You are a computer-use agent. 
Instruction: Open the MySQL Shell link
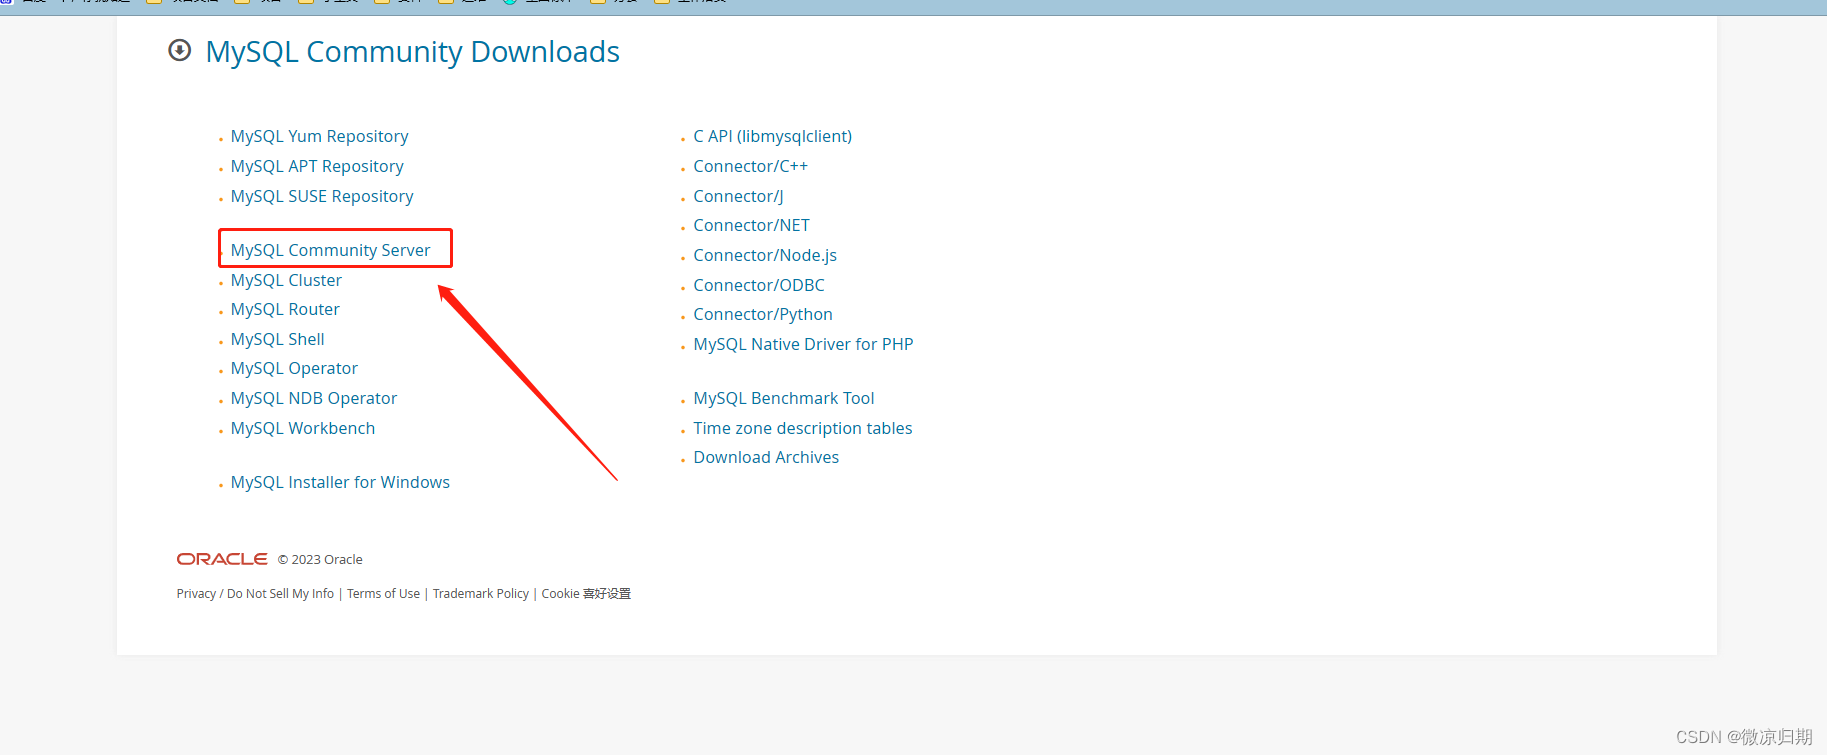277,339
